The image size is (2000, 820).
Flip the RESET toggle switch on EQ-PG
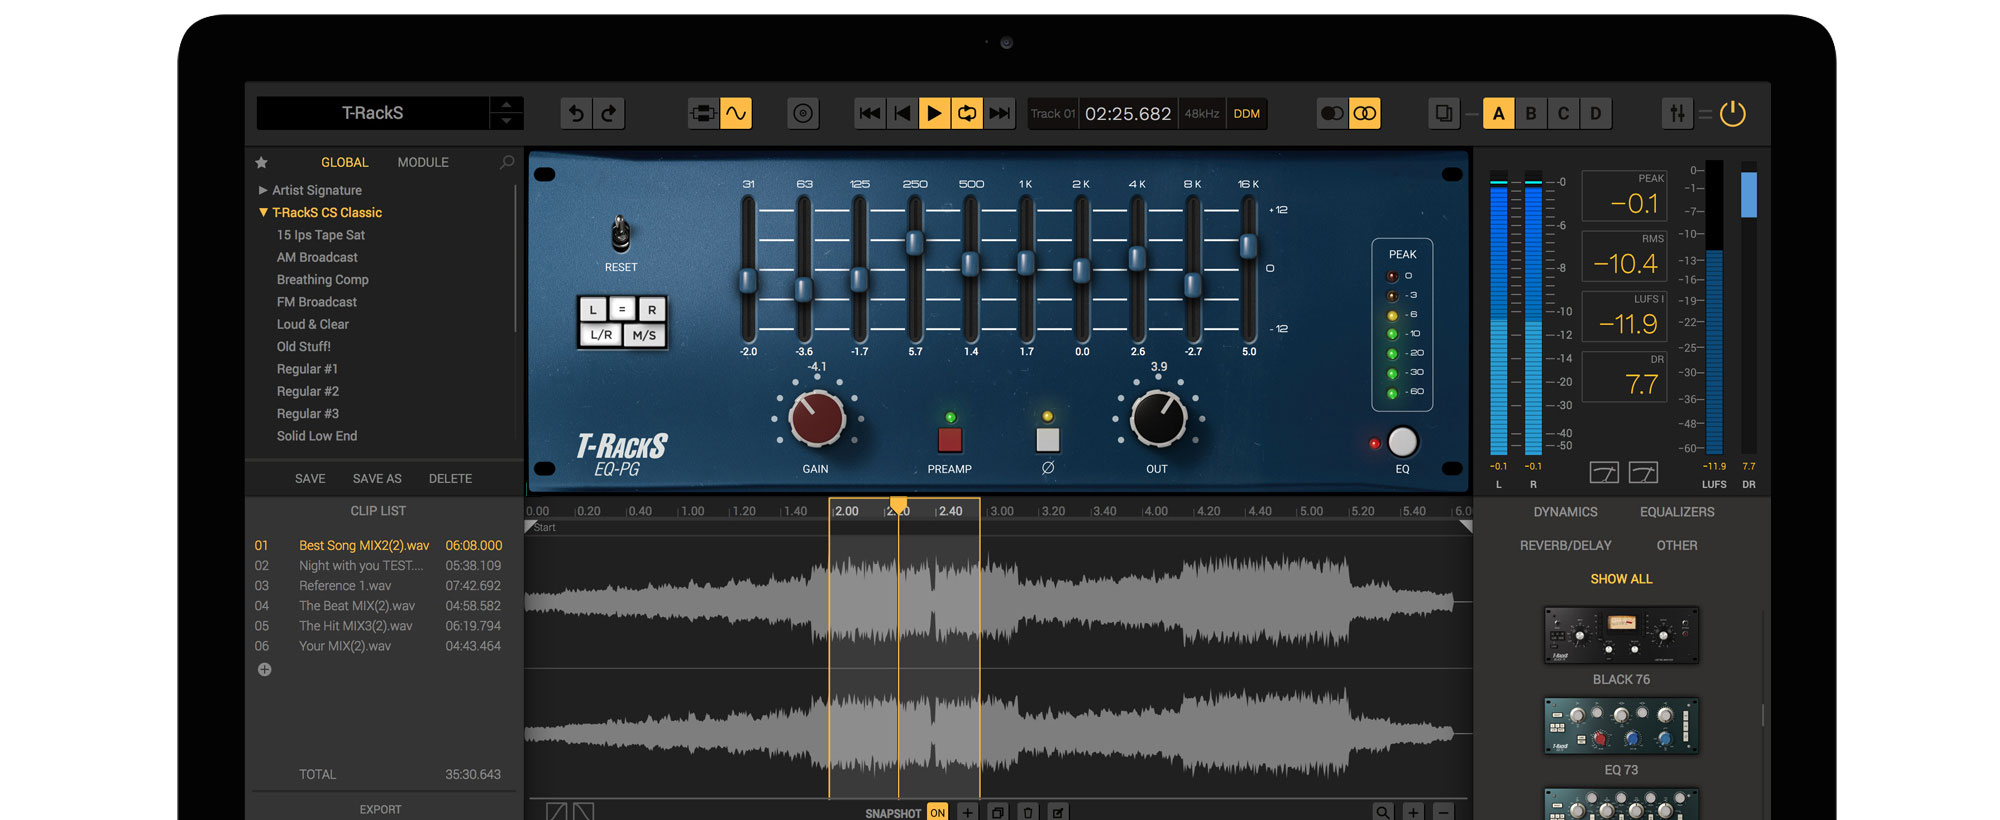621,234
